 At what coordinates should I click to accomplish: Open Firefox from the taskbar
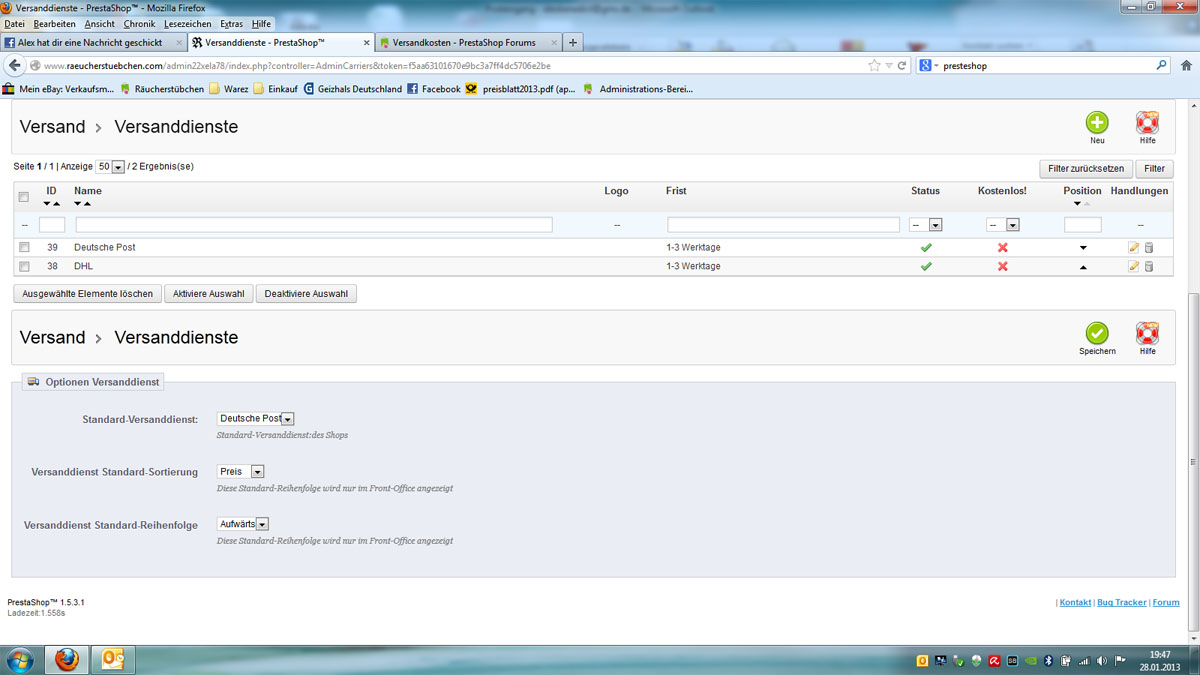click(67, 660)
